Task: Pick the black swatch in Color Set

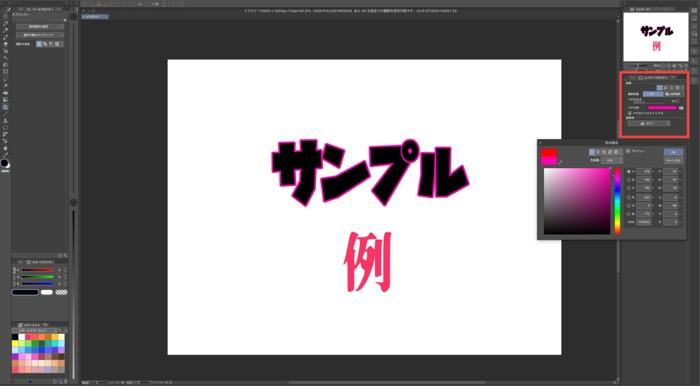Action: [x=15, y=337]
